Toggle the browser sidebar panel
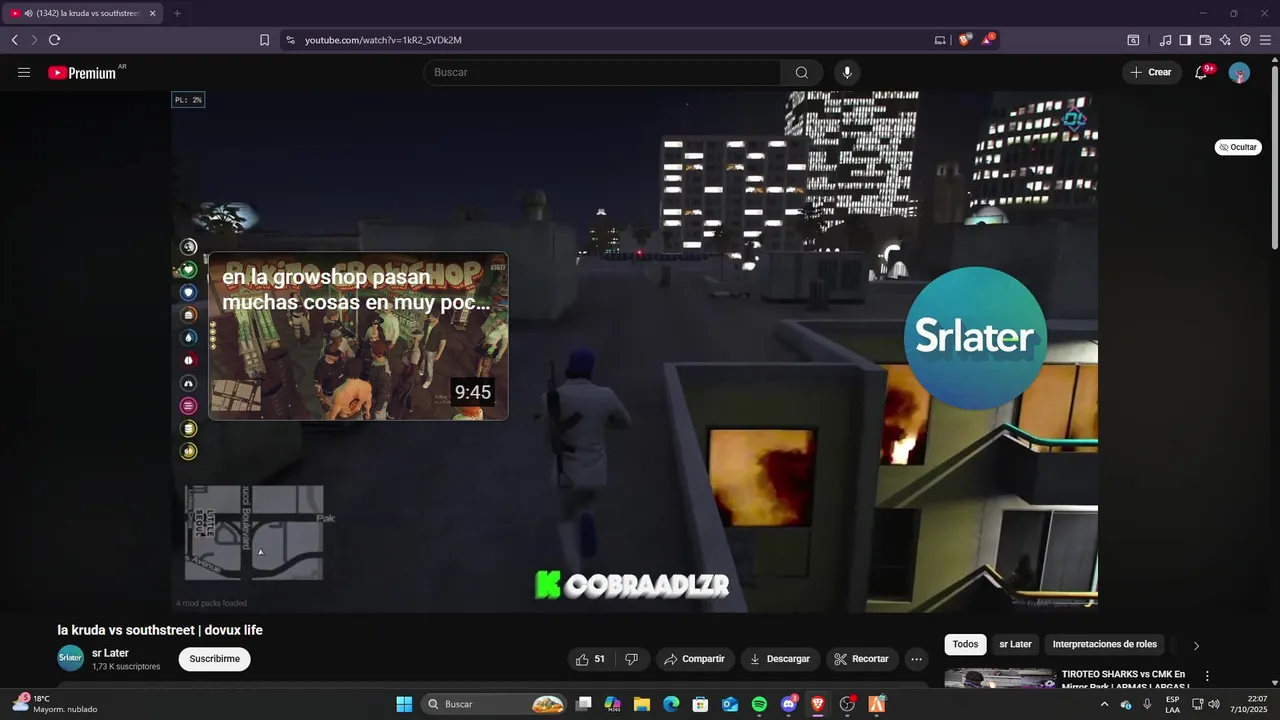The height and width of the screenshot is (720, 1280). [1185, 40]
